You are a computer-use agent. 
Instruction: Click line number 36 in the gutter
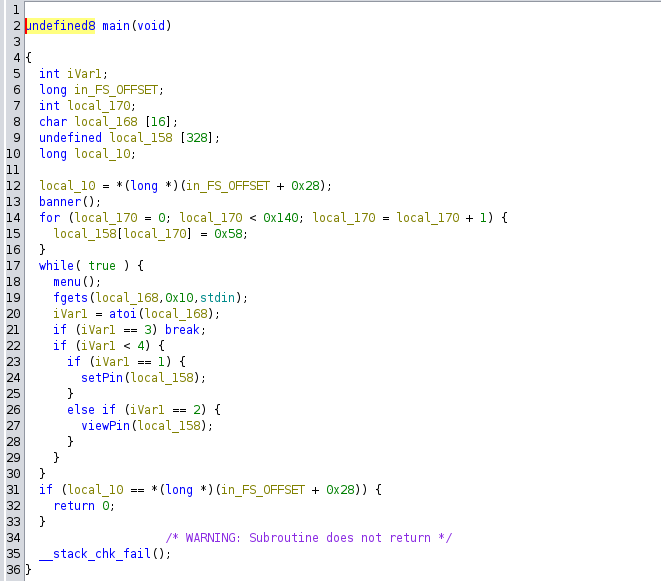[x=13, y=570]
